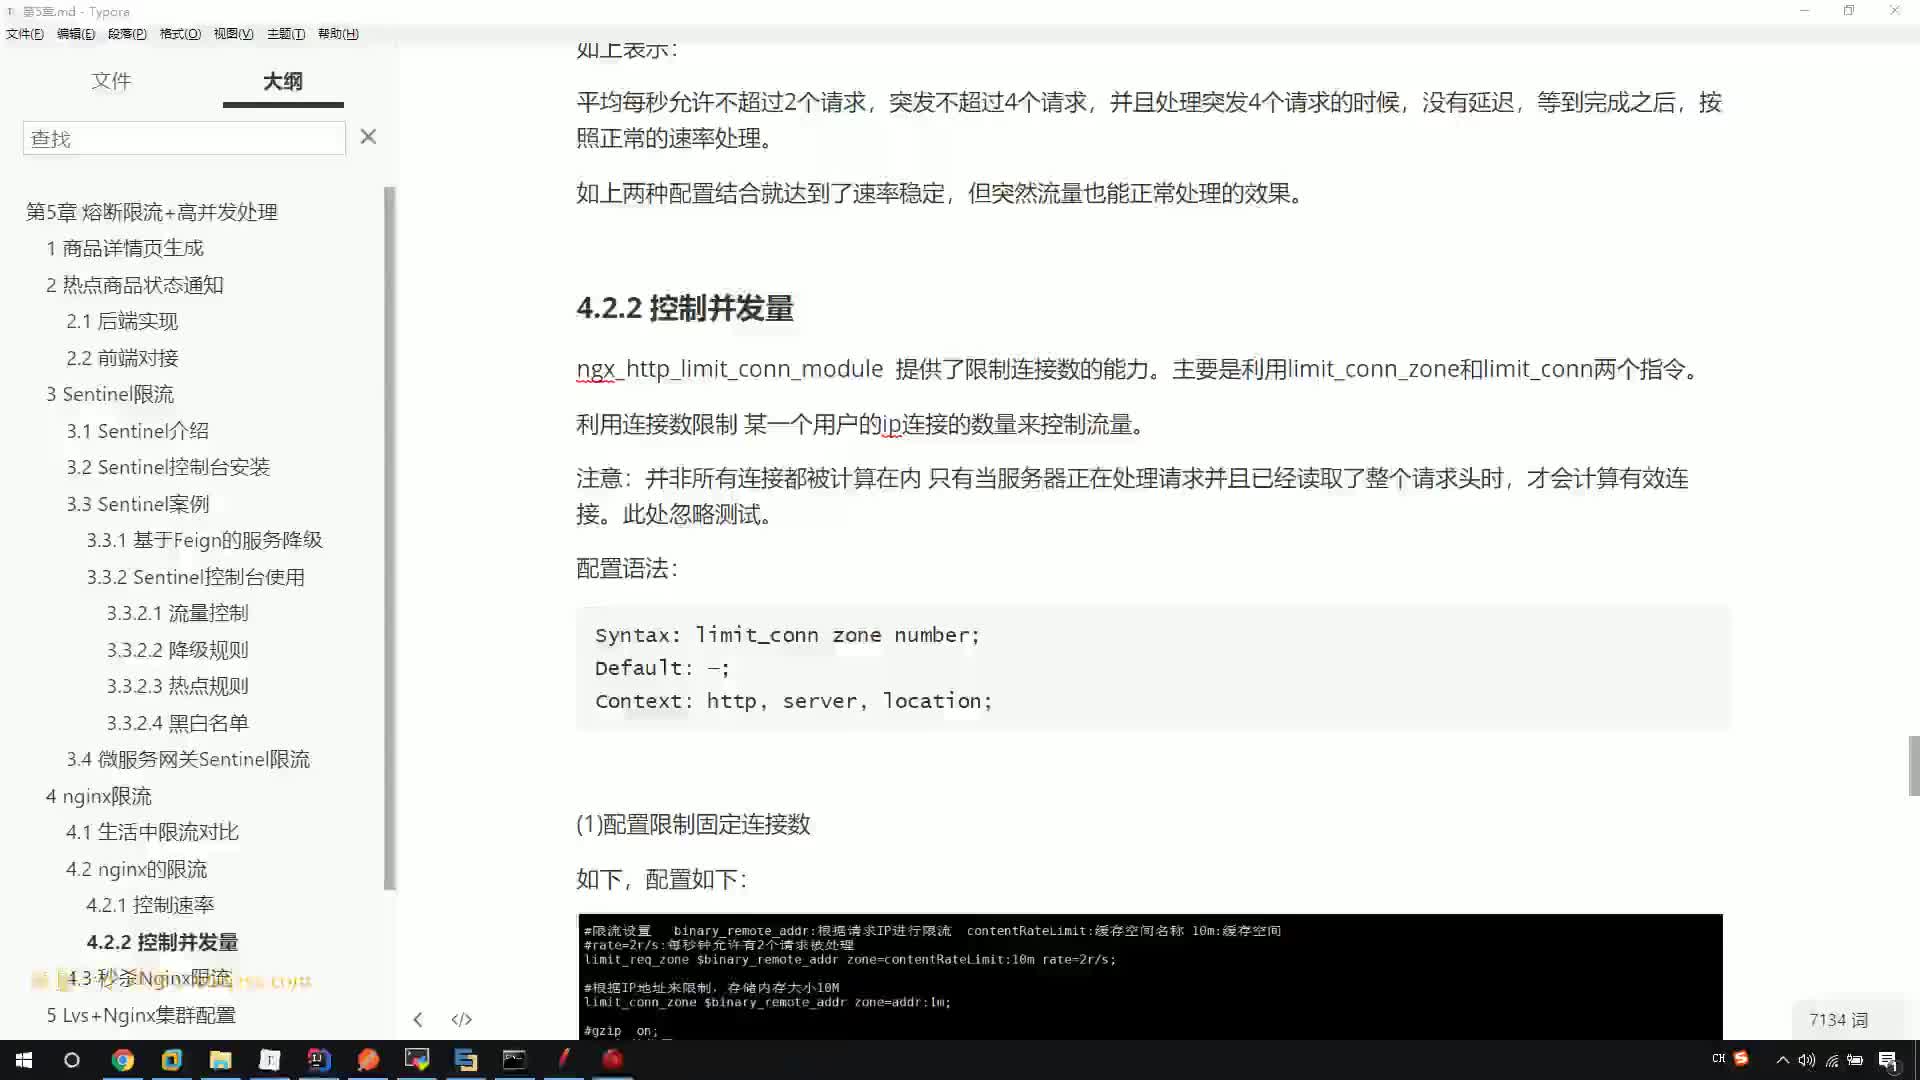Navigate to 3.2 Sentinel控制台安装

tap(168, 467)
